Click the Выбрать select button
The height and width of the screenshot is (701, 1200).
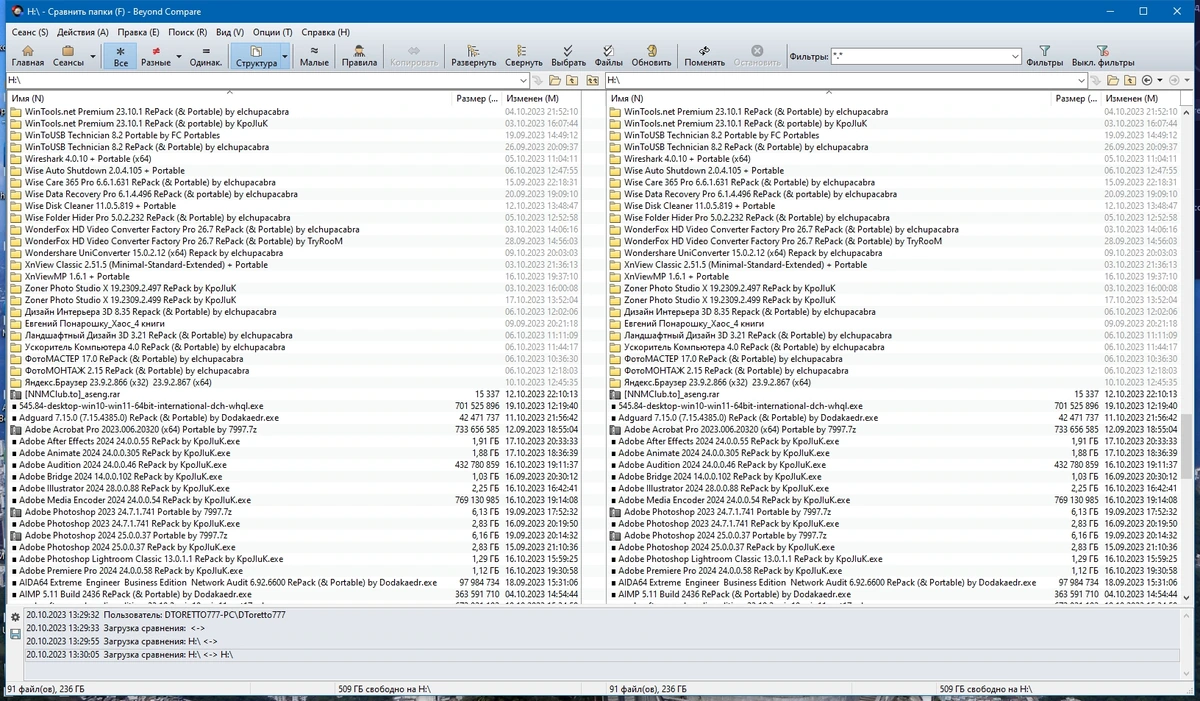point(568,56)
